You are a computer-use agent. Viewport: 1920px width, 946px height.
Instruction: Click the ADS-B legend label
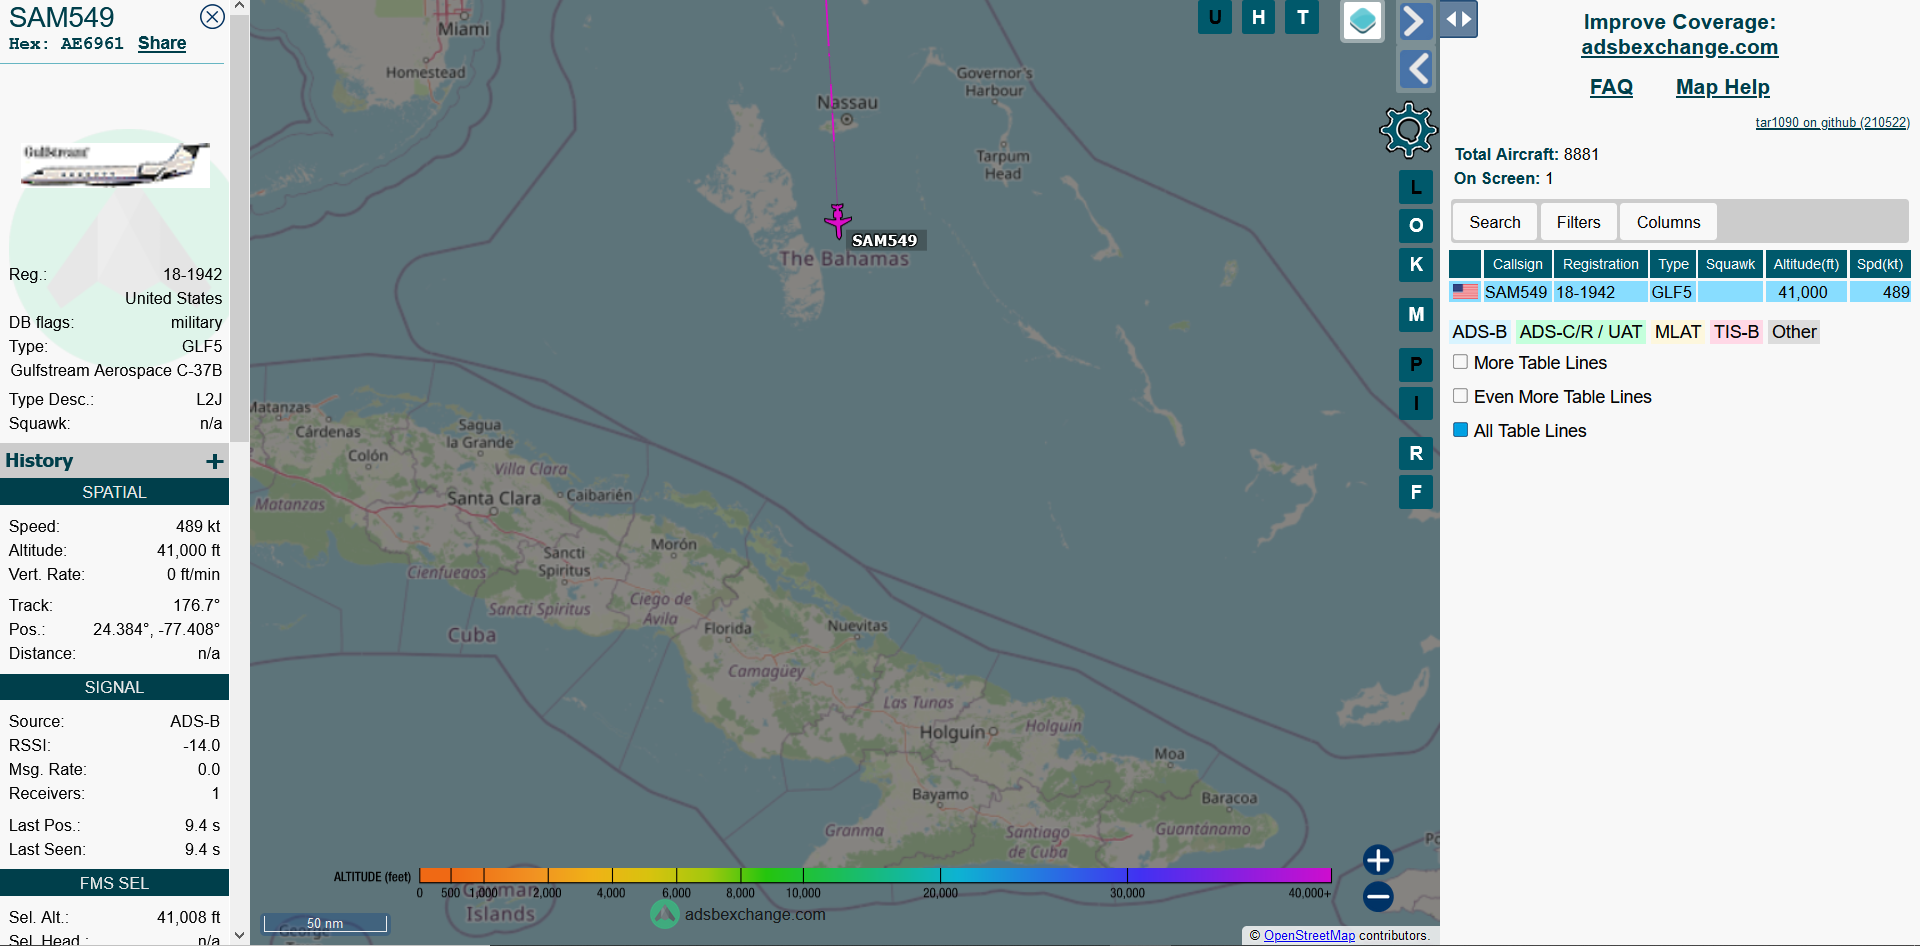tap(1480, 332)
